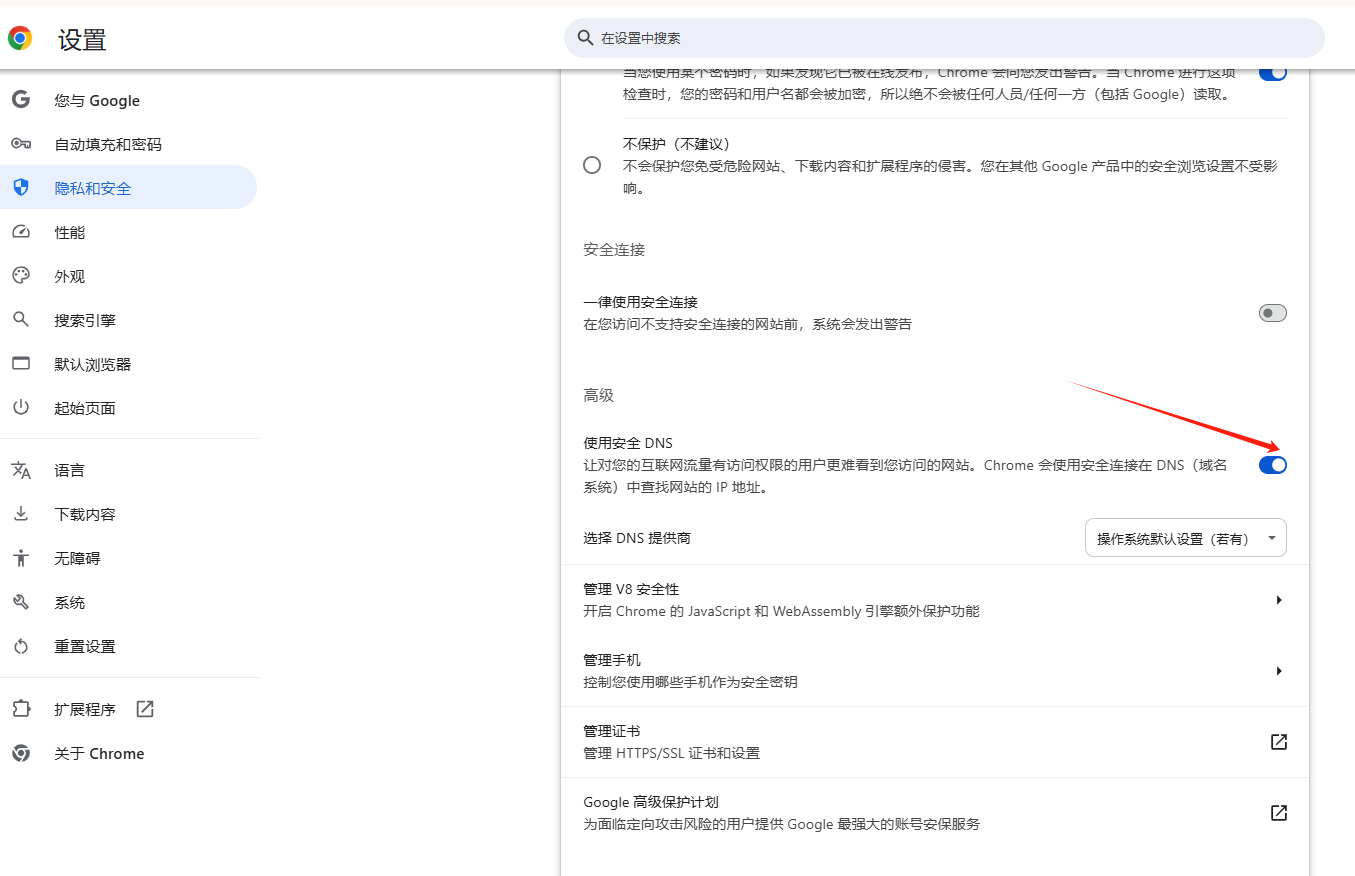Viewport: 1355px width, 876px height.
Task: Click the wrench icon for 系统
Action: [21, 602]
